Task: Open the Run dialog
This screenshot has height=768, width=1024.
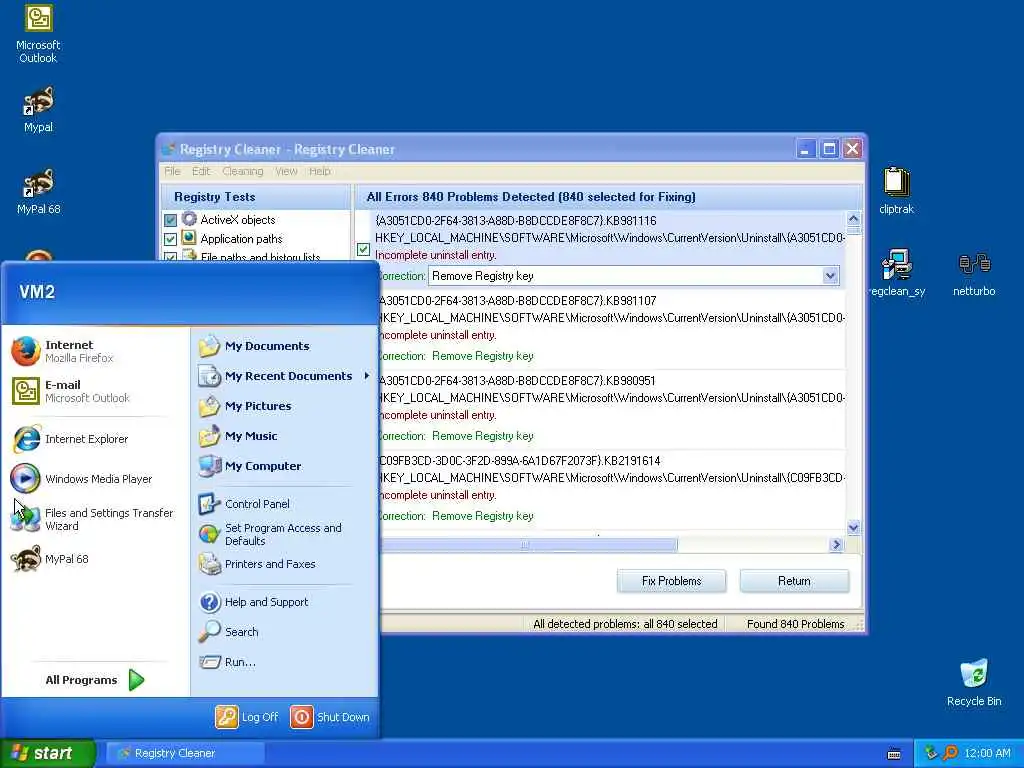Action: pos(284,662)
